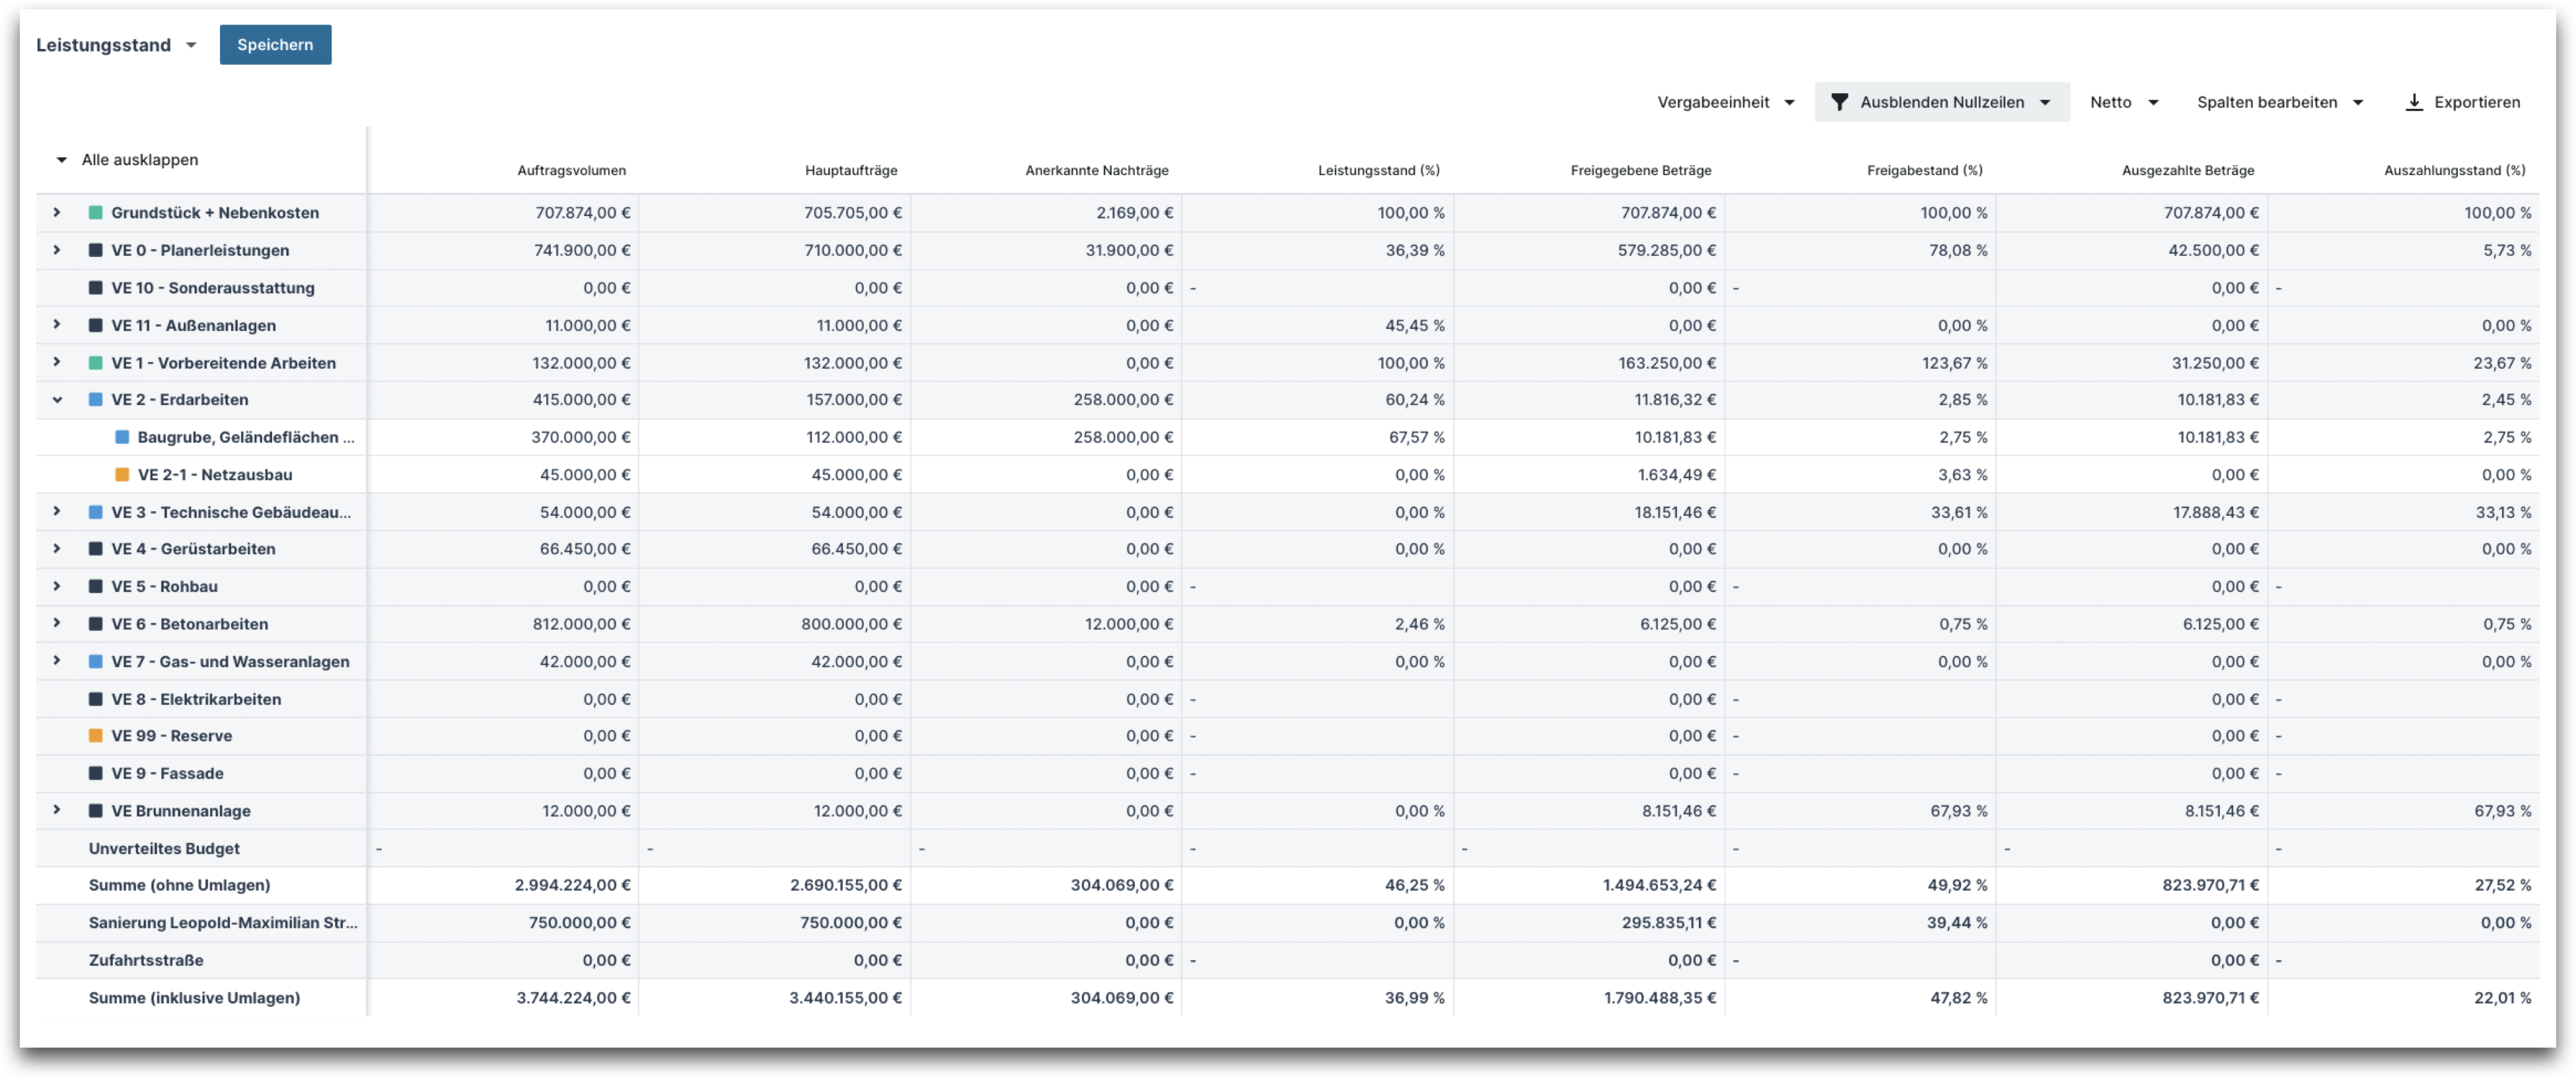Collapse the VE 2 - Erdarbeiten row
Screen dimensions: 2576x1078
coord(57,400)
